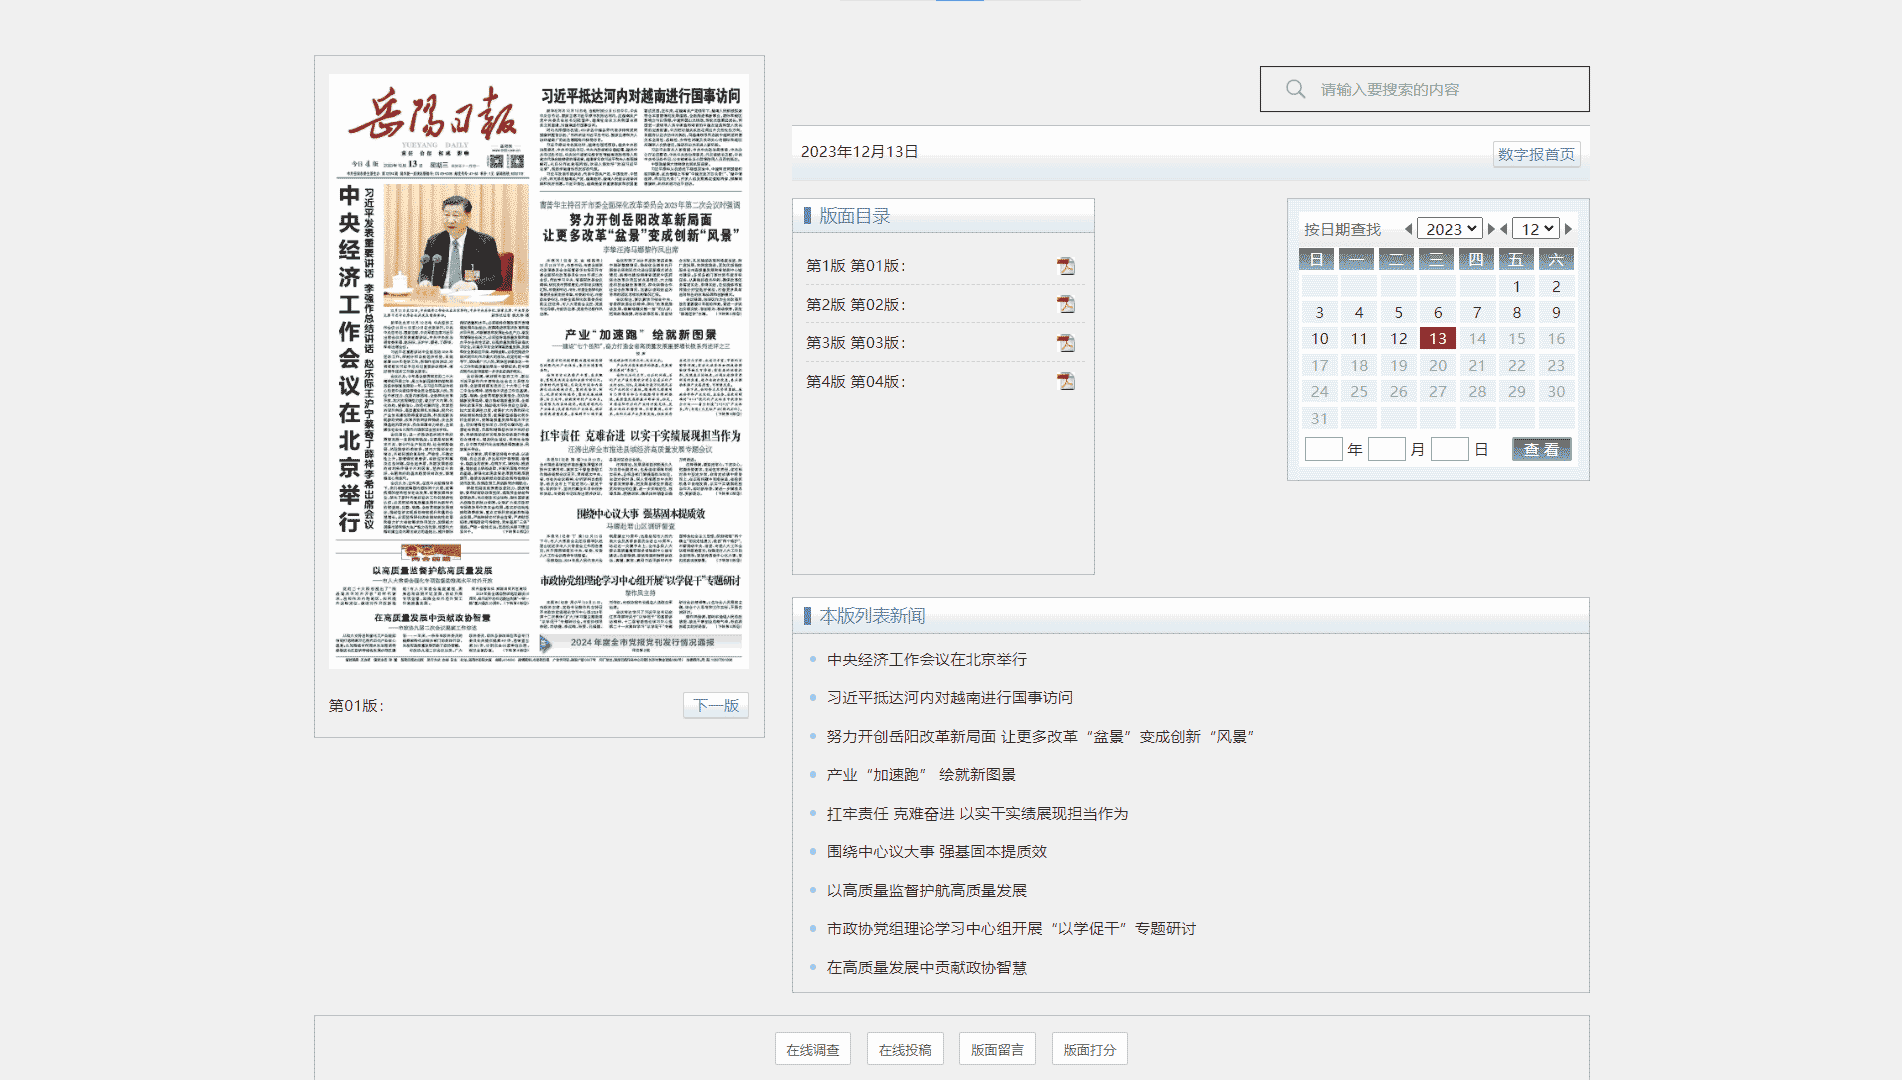
Task: Open article 以高质量监督护航高质量发展
Action: pos(927,890)
